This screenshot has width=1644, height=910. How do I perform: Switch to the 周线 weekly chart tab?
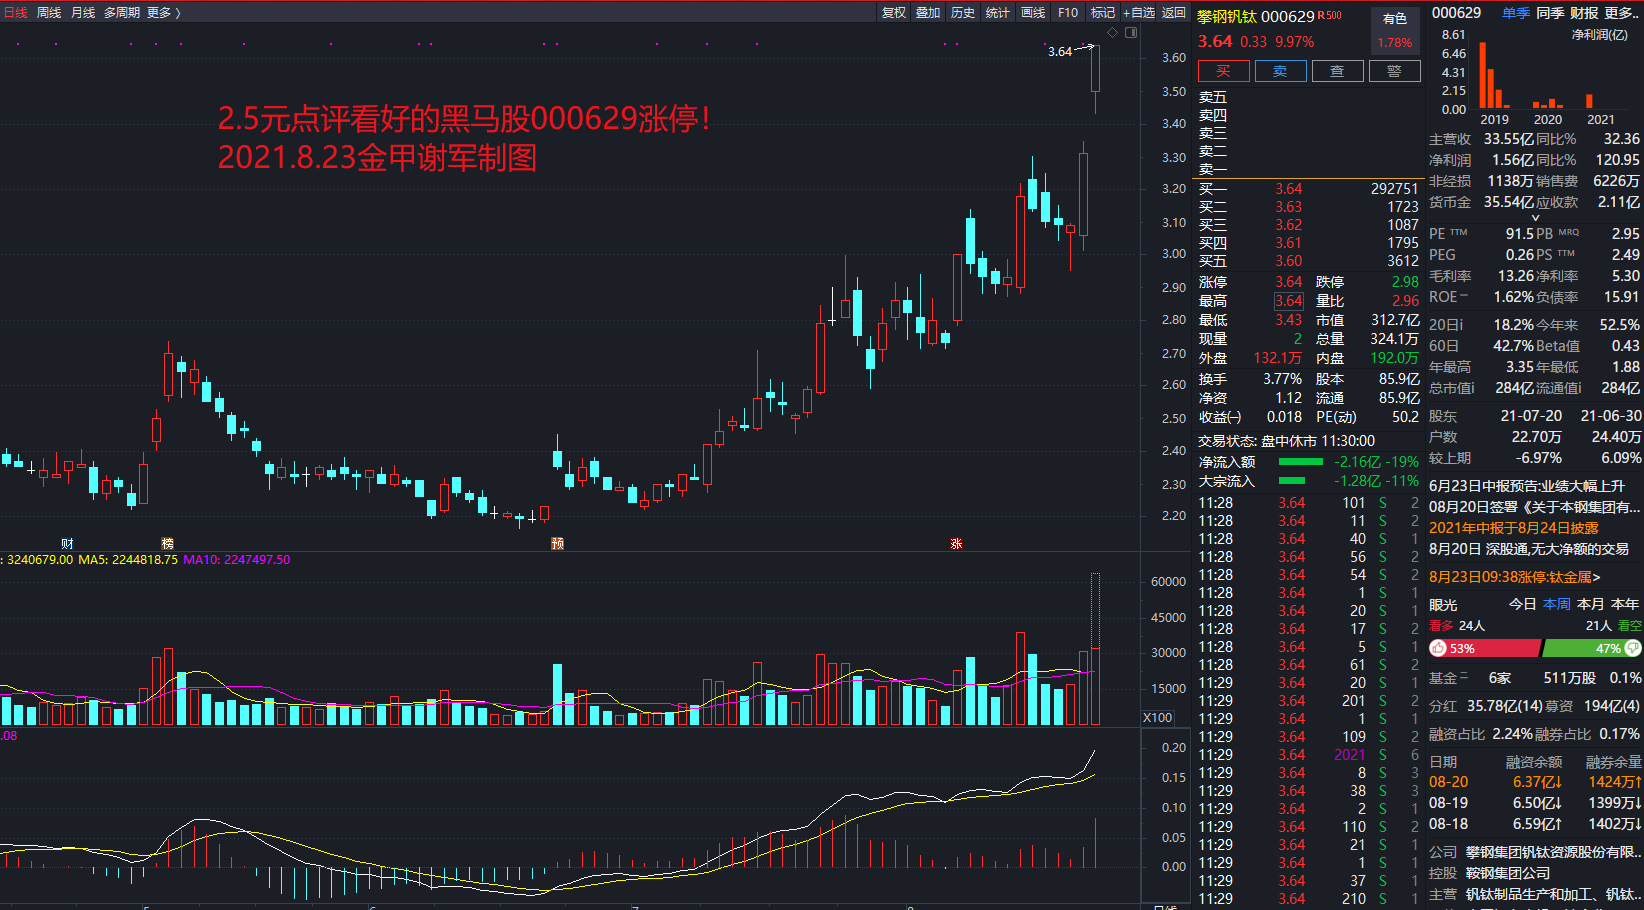[x=49, y=13]
